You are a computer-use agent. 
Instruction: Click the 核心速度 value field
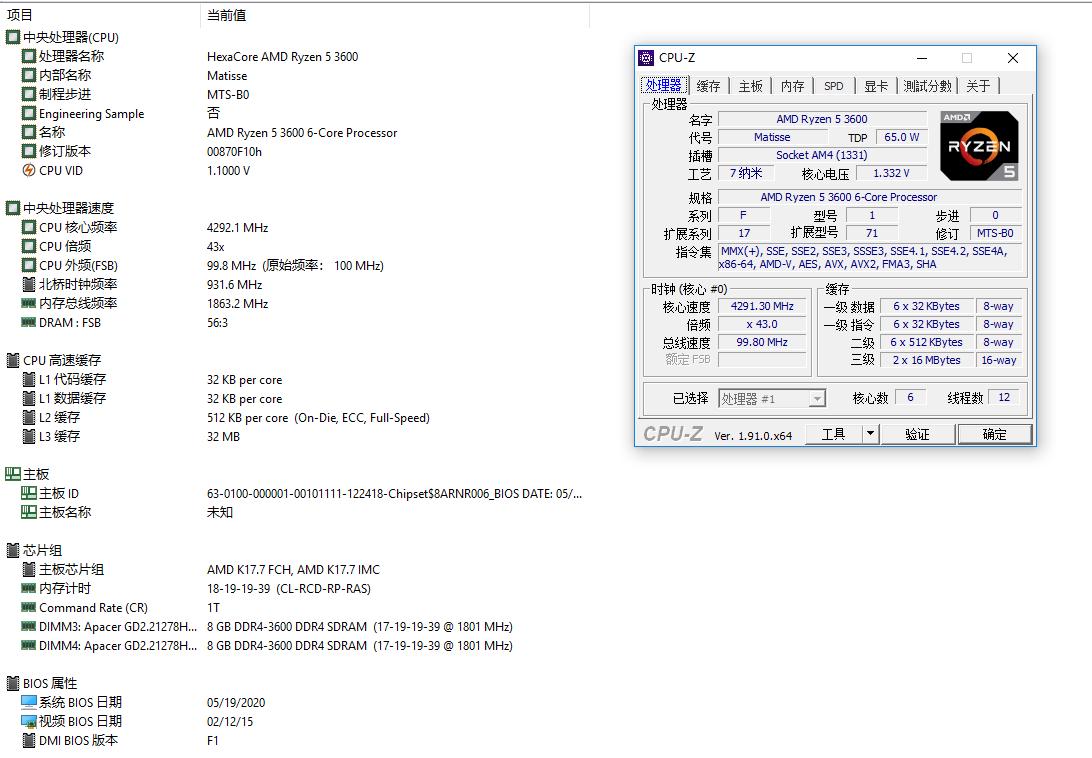(x=762, y=307)
